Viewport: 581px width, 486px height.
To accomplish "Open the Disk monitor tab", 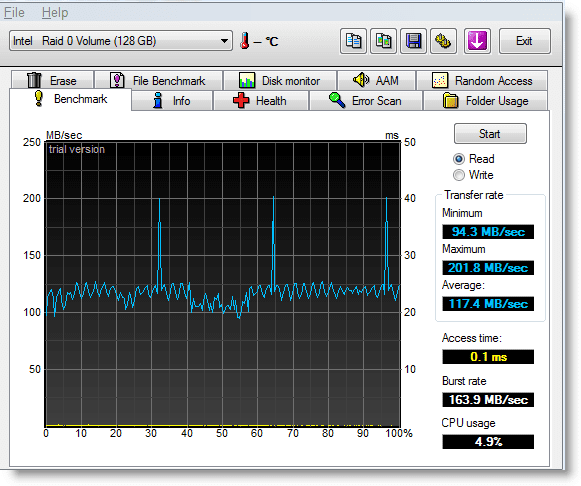I will click(x=280, y=80).
